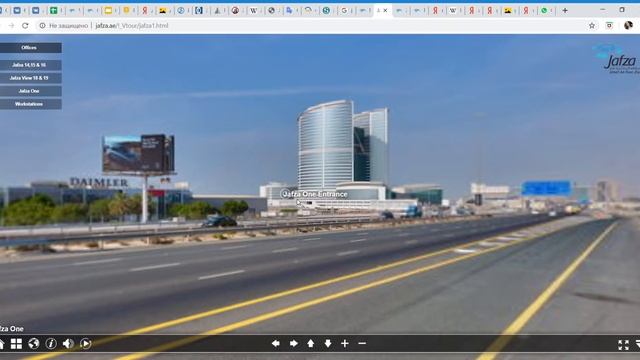
Task: Switch to the Google Translate tab
Action: [289, 11]
